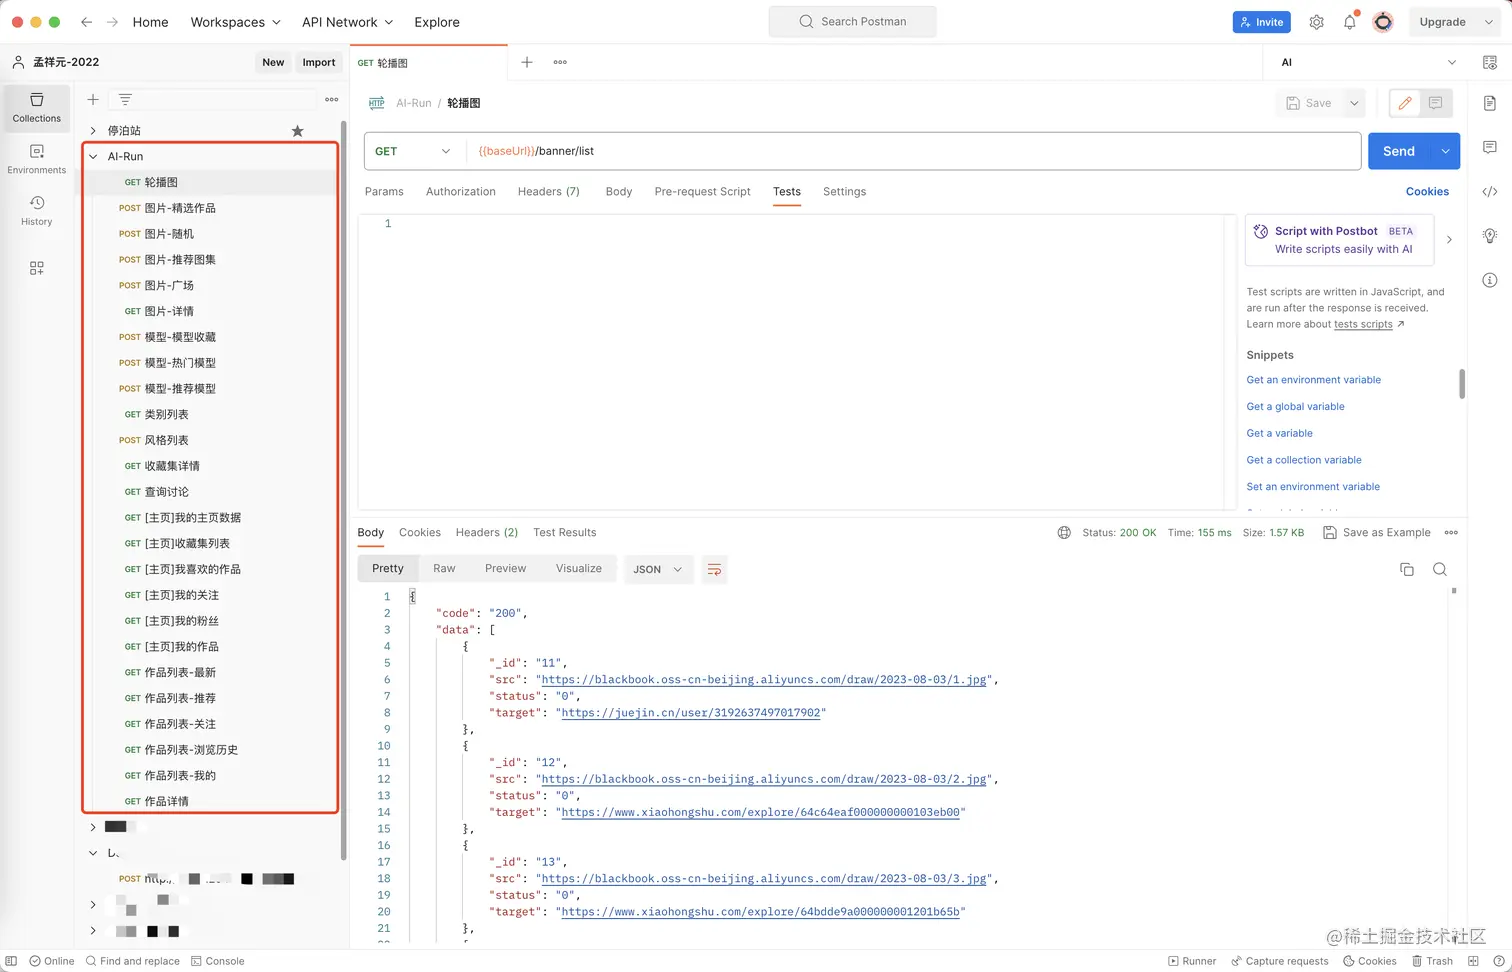Viewport: 1512px width, 972px height.
Task: Open the request info icon
Action: [x=1490, y=280]
